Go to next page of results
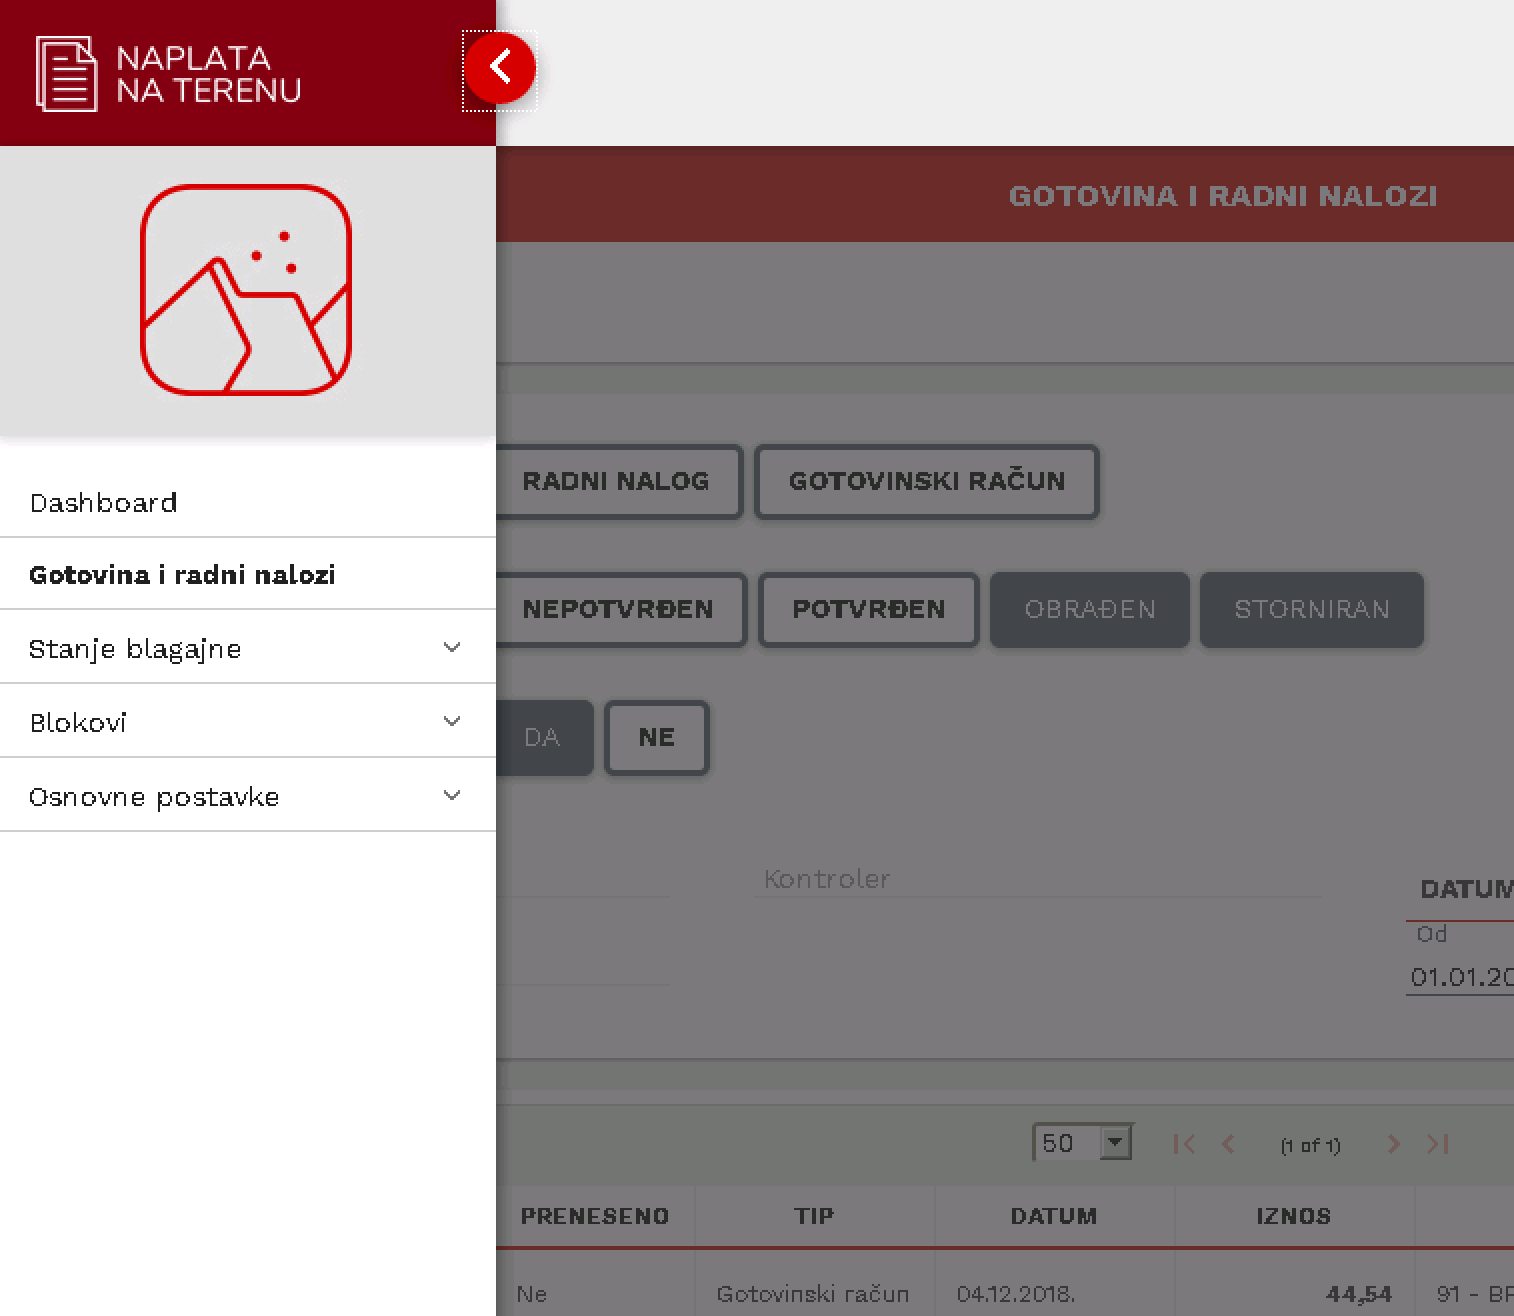The image size is (1514, 1316). pos(1393,1144)
